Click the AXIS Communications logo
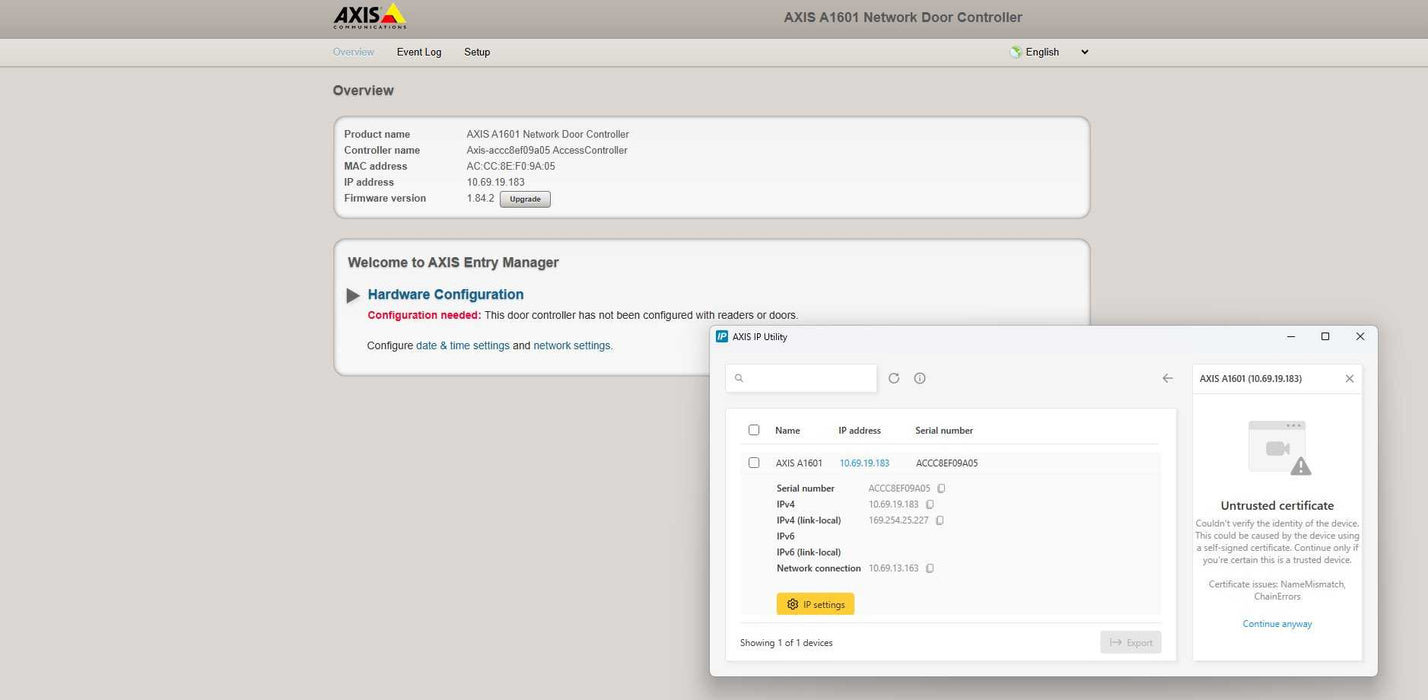Screen dimensions: 1428x700 point(369,16)
